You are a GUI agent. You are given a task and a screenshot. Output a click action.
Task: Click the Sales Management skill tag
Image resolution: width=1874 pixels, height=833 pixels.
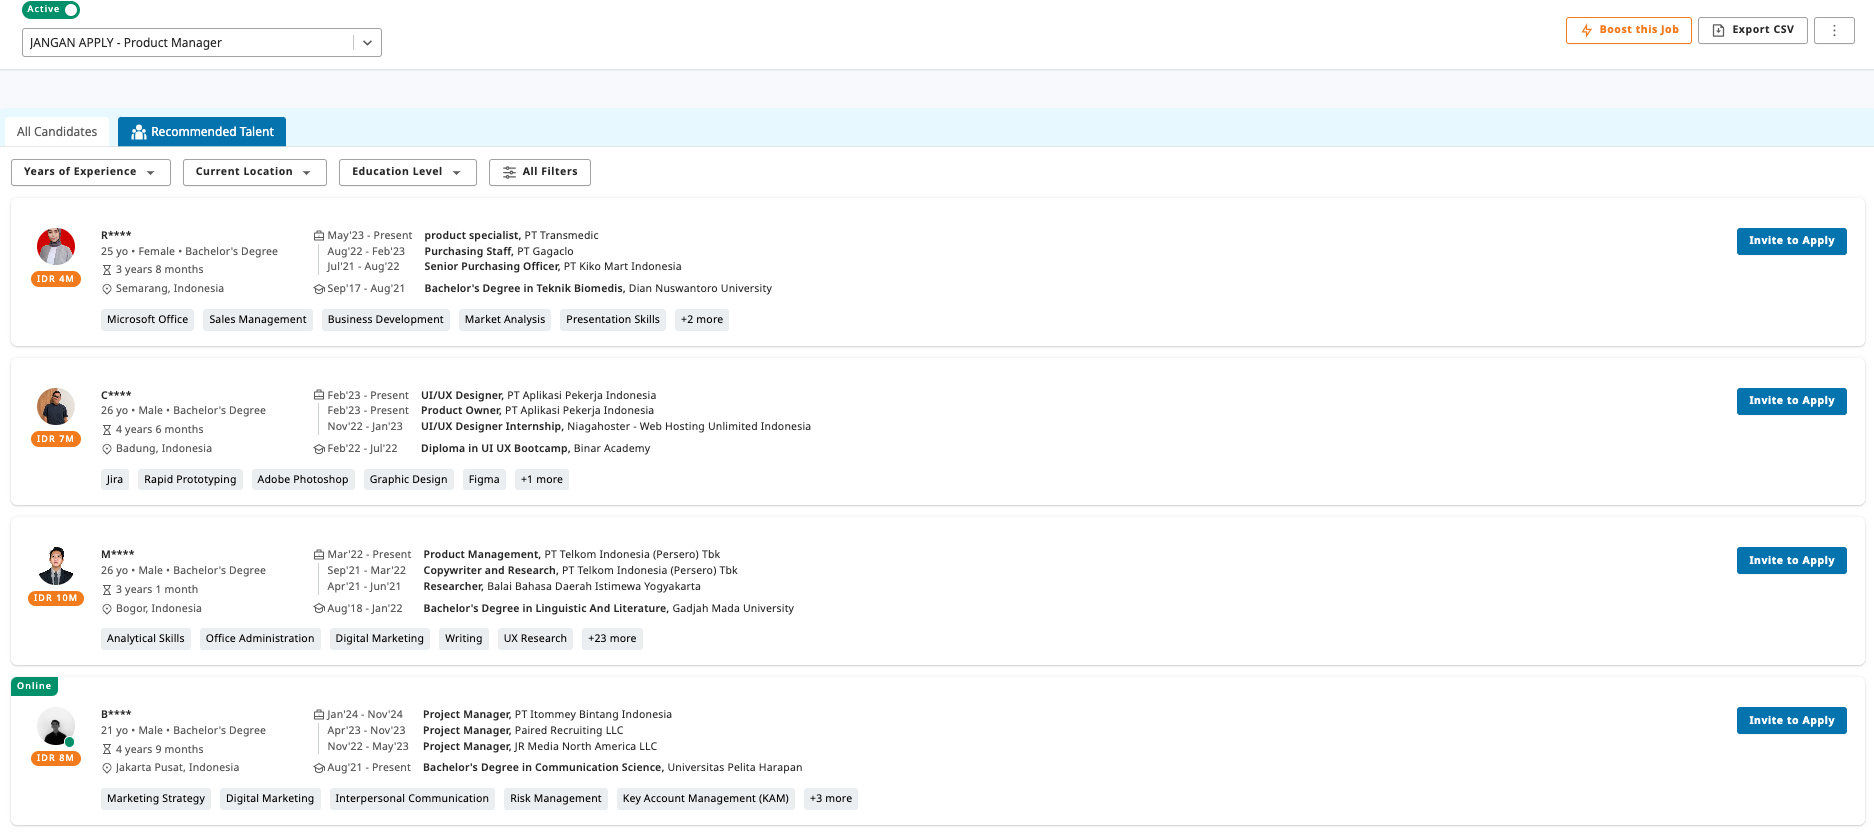tap(258, 320)
